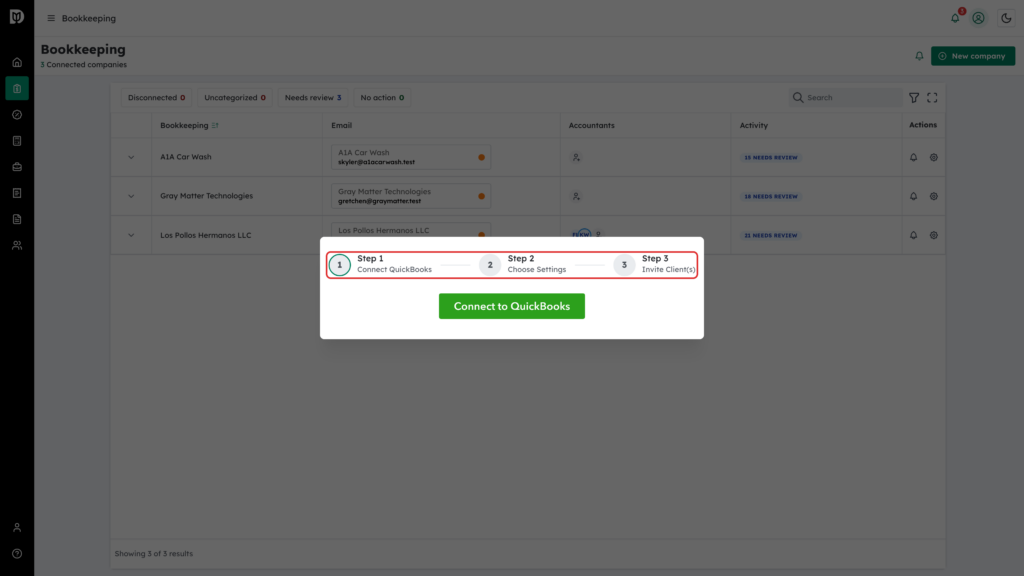Open the filter funnel icon
The width and height of the screenshot is (1024, 576).
[914, 98]
